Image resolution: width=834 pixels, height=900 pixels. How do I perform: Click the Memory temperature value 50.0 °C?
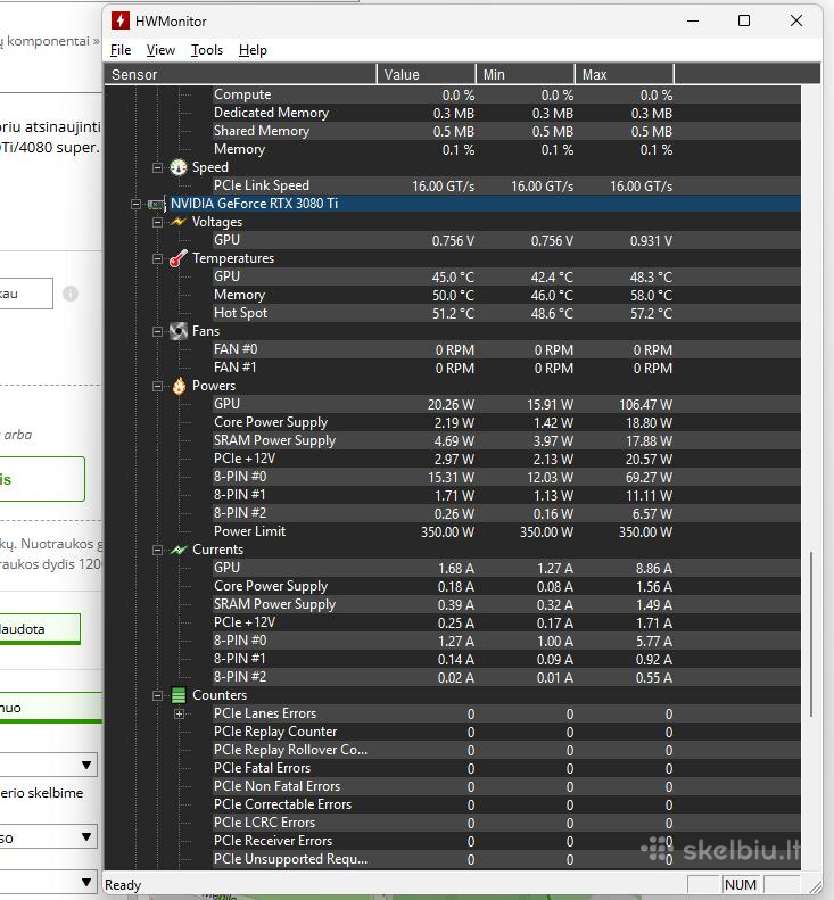tap(453, 295)
